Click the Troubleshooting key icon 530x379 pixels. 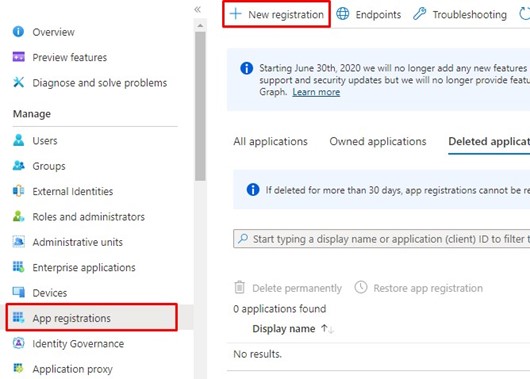click(x=419, y=14)
